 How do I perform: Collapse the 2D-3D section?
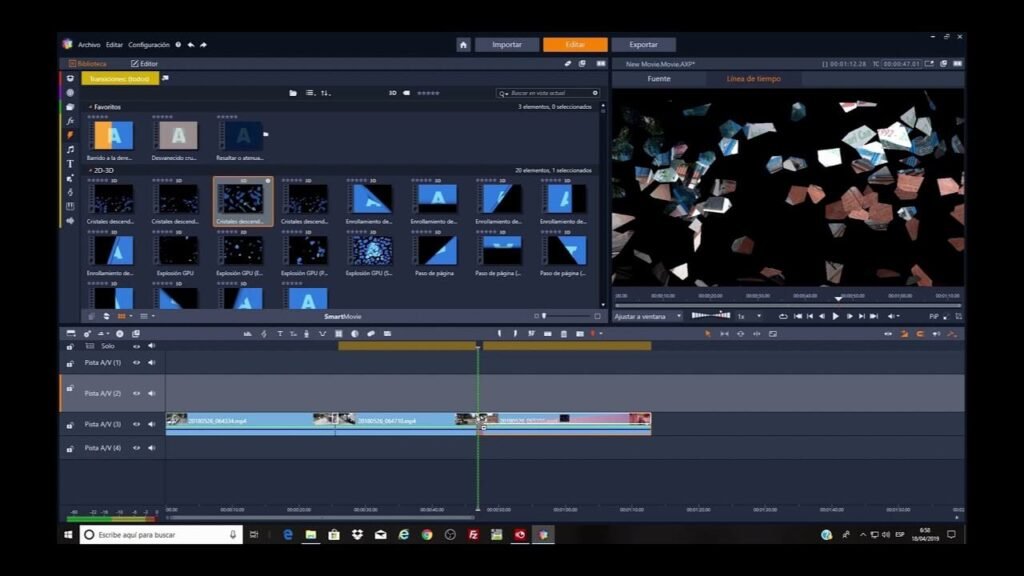90,170
